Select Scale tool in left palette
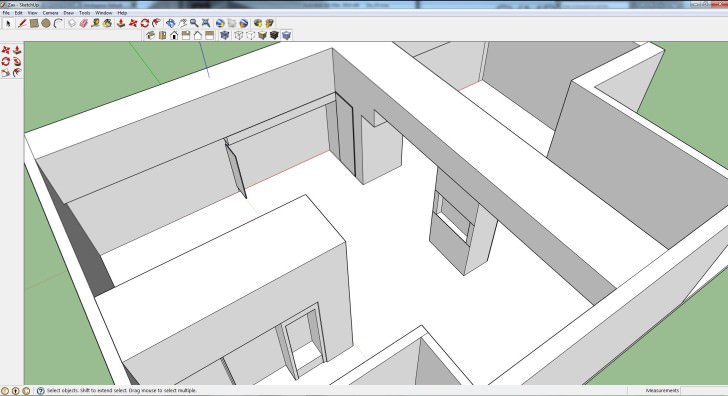The height and width of the screenshot is (396, 728). [x=6, y=72]
